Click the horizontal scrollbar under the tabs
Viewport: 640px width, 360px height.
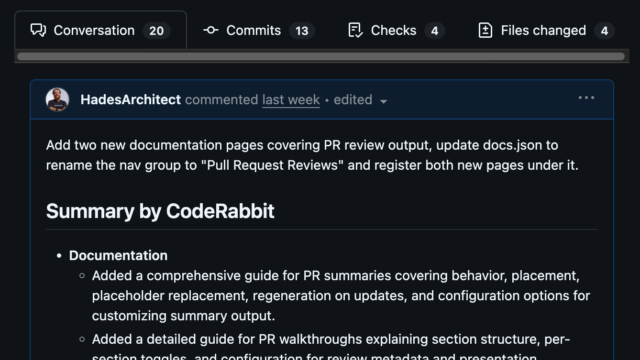click(321, 56)
